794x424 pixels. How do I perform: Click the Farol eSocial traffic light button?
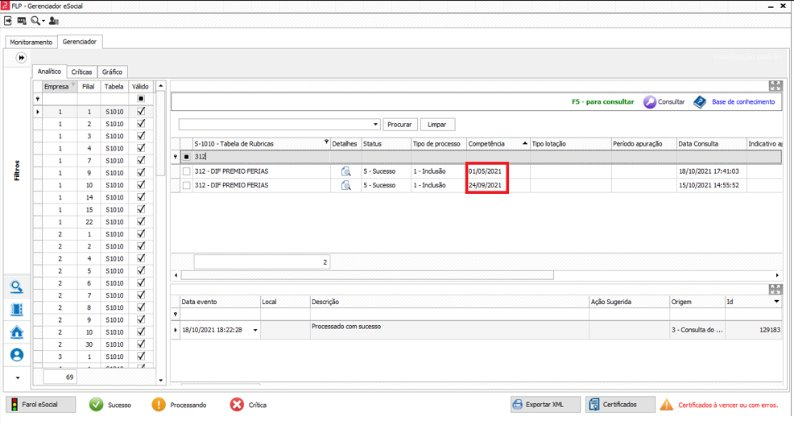point(41,404)
